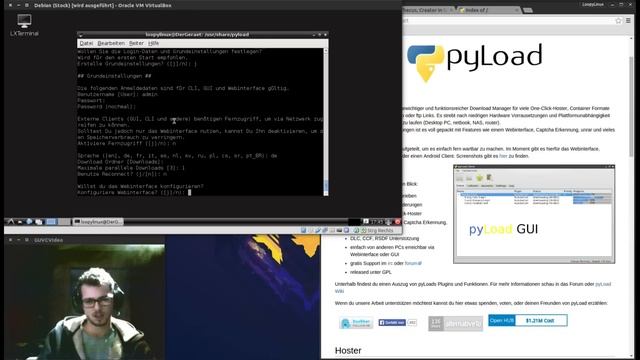Open a new browser tab
The image size is (640, 360).
(x=528, y=10)
